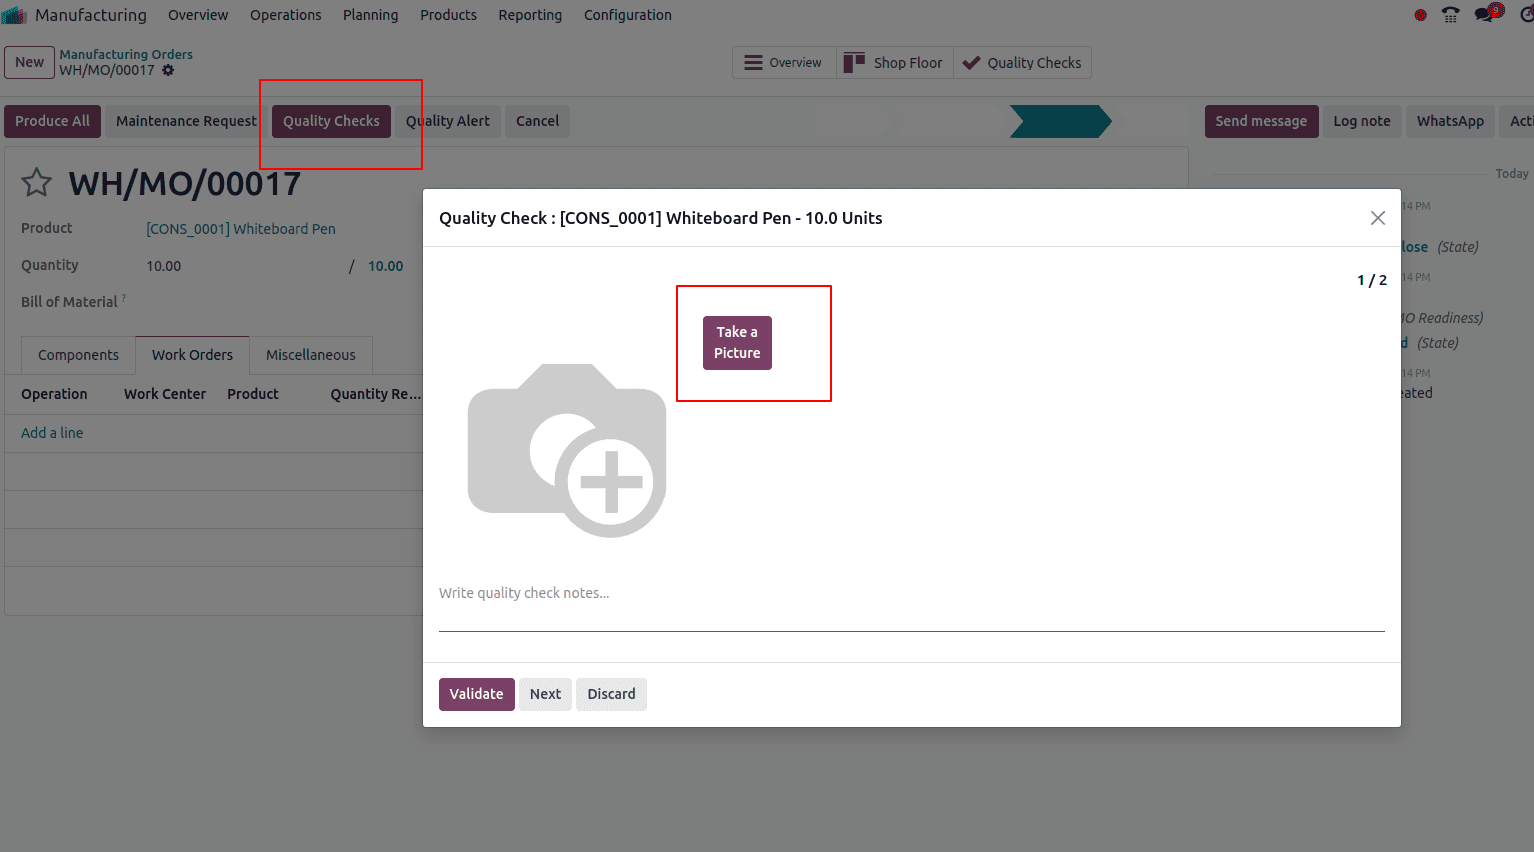This screenshot has width=1534, height=852.
Task: Click the teal stage arrow in the status bar
Action: point(1060,121)
